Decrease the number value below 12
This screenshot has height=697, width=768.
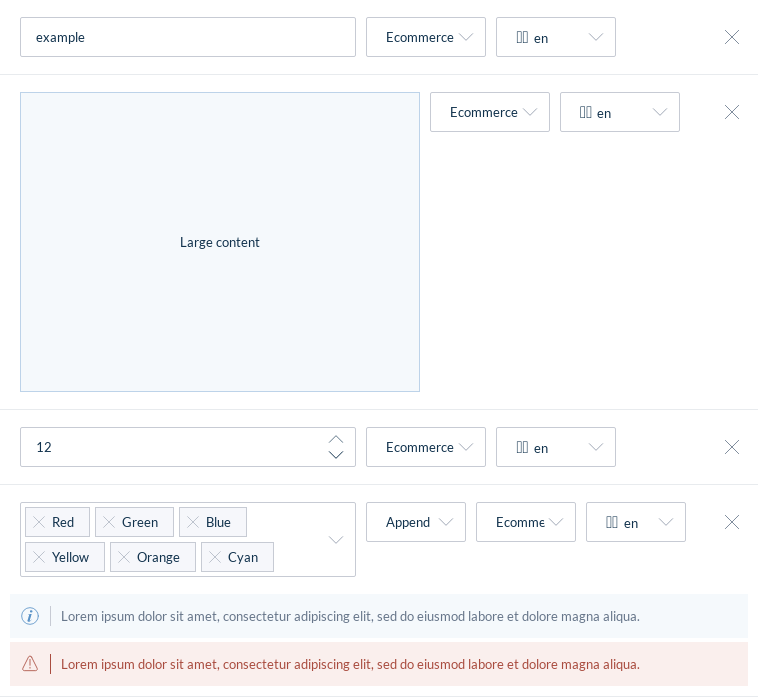(x=336, y=455)
